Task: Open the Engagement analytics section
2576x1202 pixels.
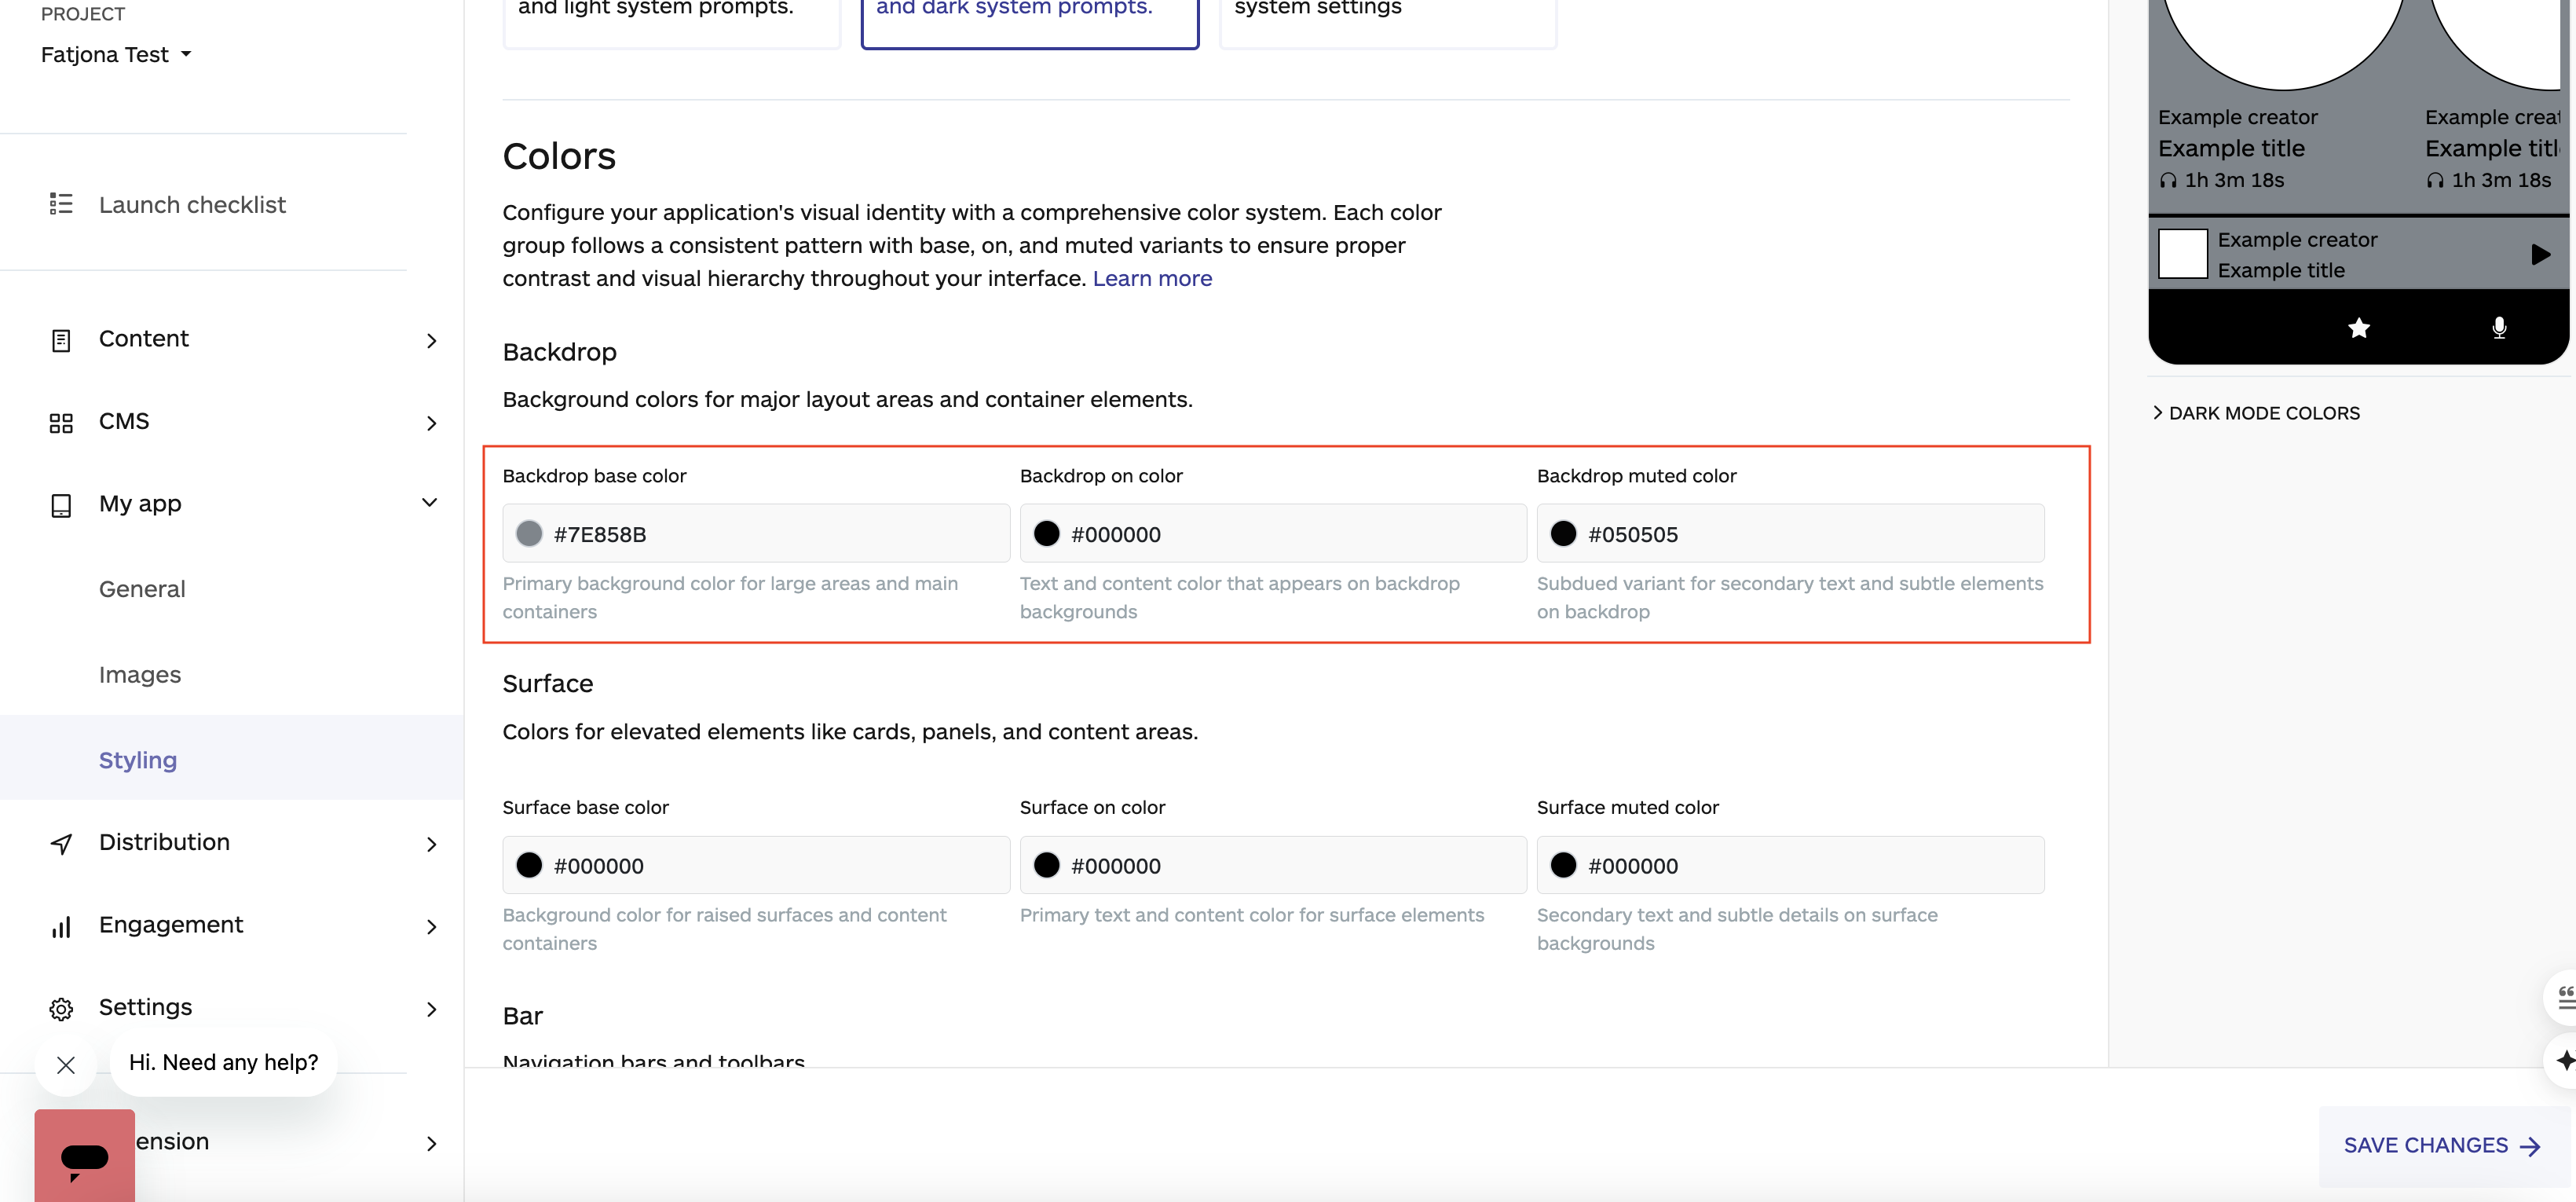Action: 171,925
